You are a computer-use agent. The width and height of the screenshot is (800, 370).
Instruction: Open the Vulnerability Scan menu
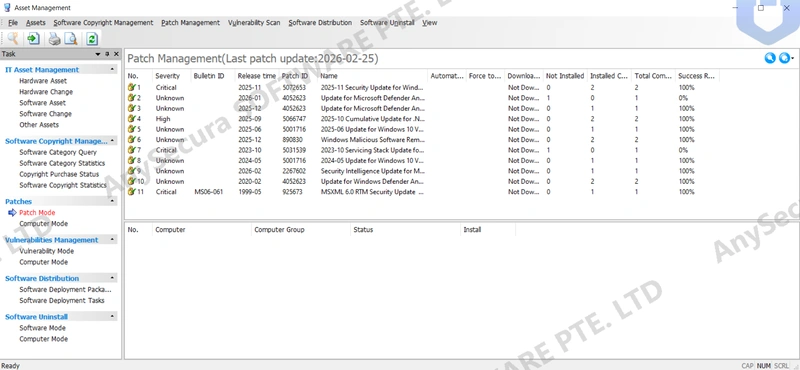pos(254,22)
